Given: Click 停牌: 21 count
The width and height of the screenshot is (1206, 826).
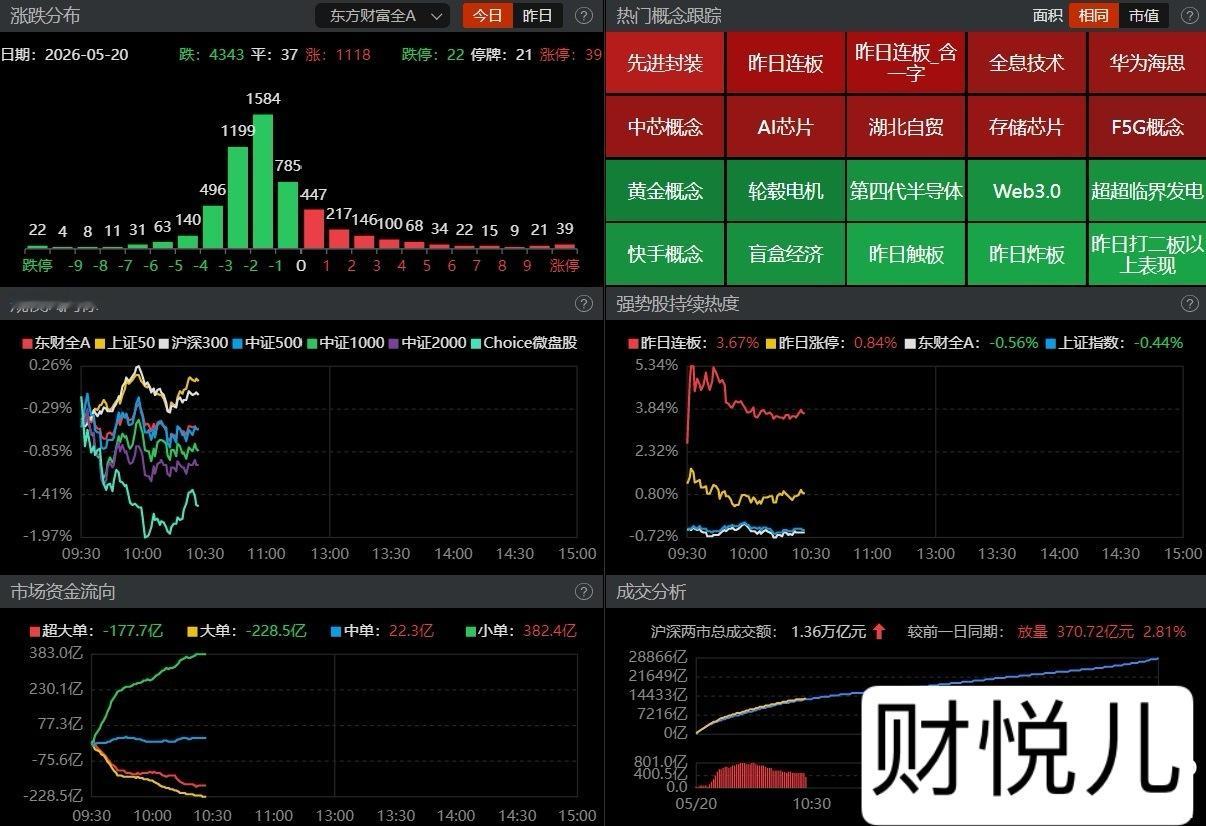Looking at the screenshot, I should [x=502, y=54].
